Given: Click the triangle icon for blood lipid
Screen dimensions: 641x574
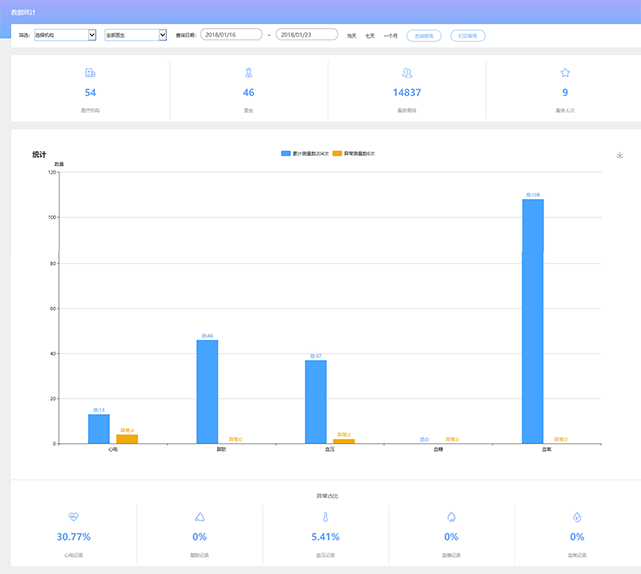Looking at the screenshot, I should [x=200, y=517].
